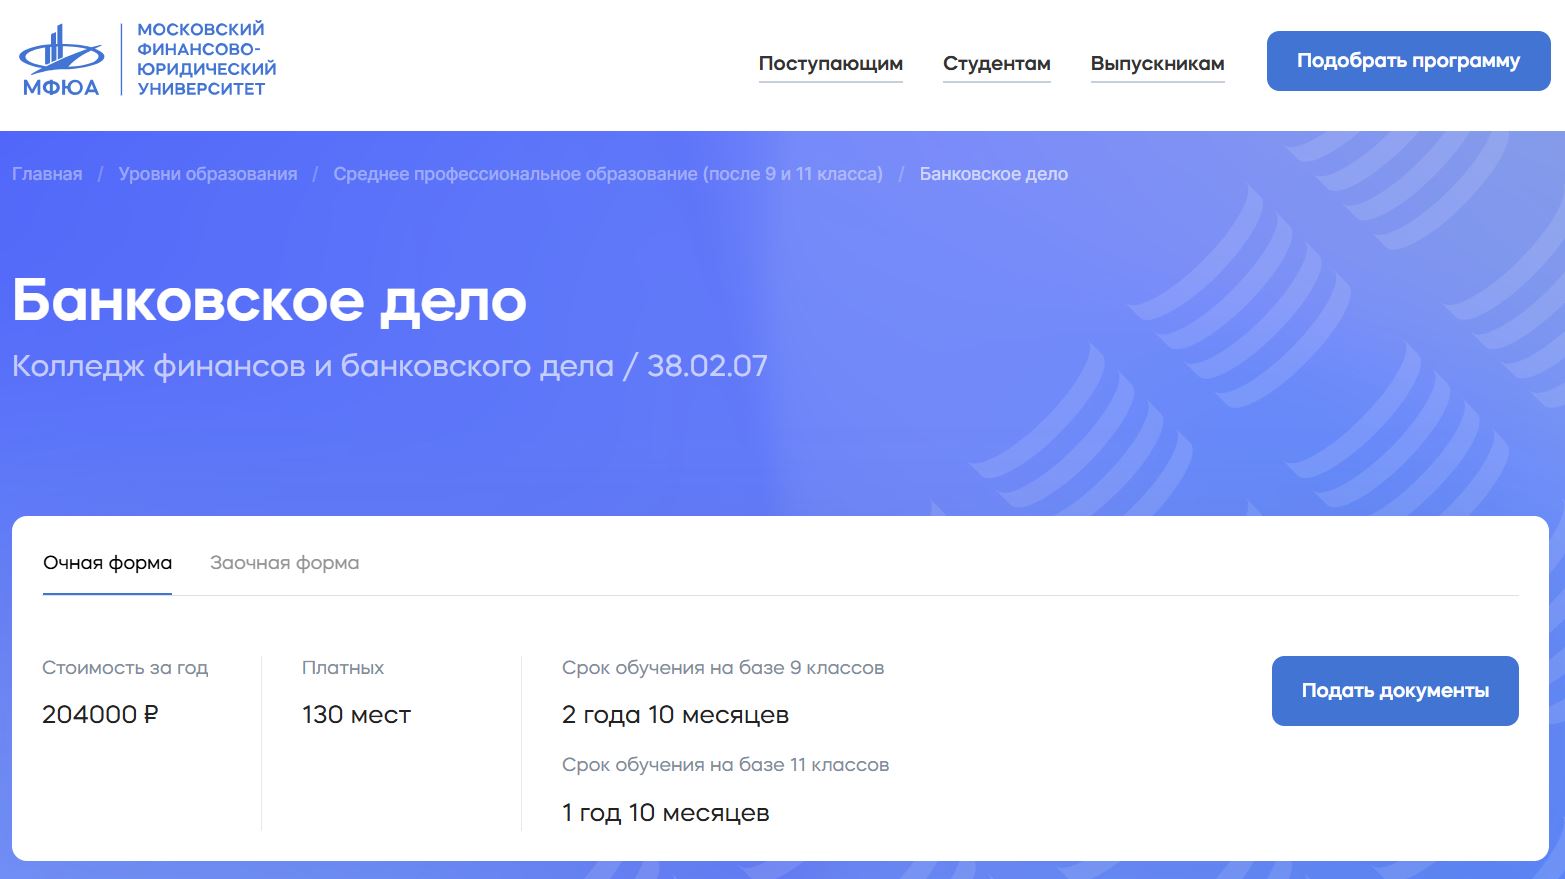This screenshot has height=879, width=1565.
Task: Click the МФЮА logo icon
Action: coord(61,60)
